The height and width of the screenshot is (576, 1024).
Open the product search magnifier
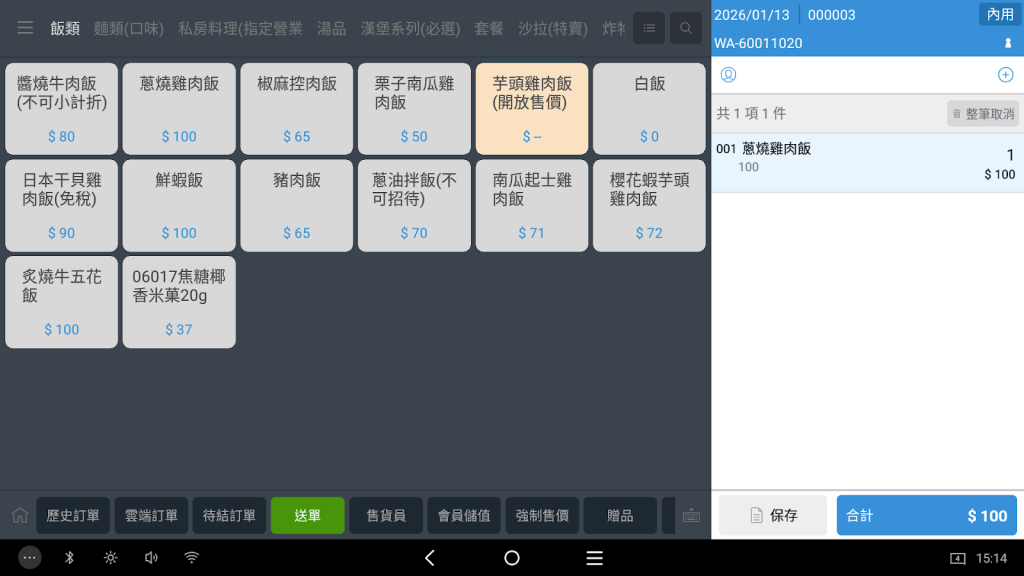click(685, 28)
